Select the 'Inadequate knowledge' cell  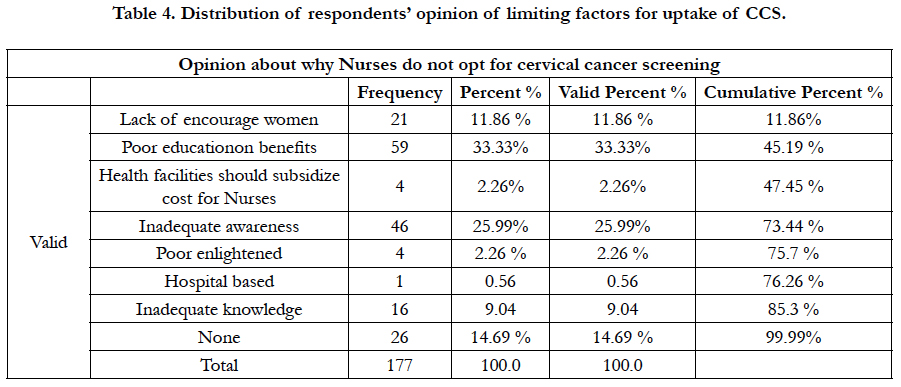[x=219, y=309]
